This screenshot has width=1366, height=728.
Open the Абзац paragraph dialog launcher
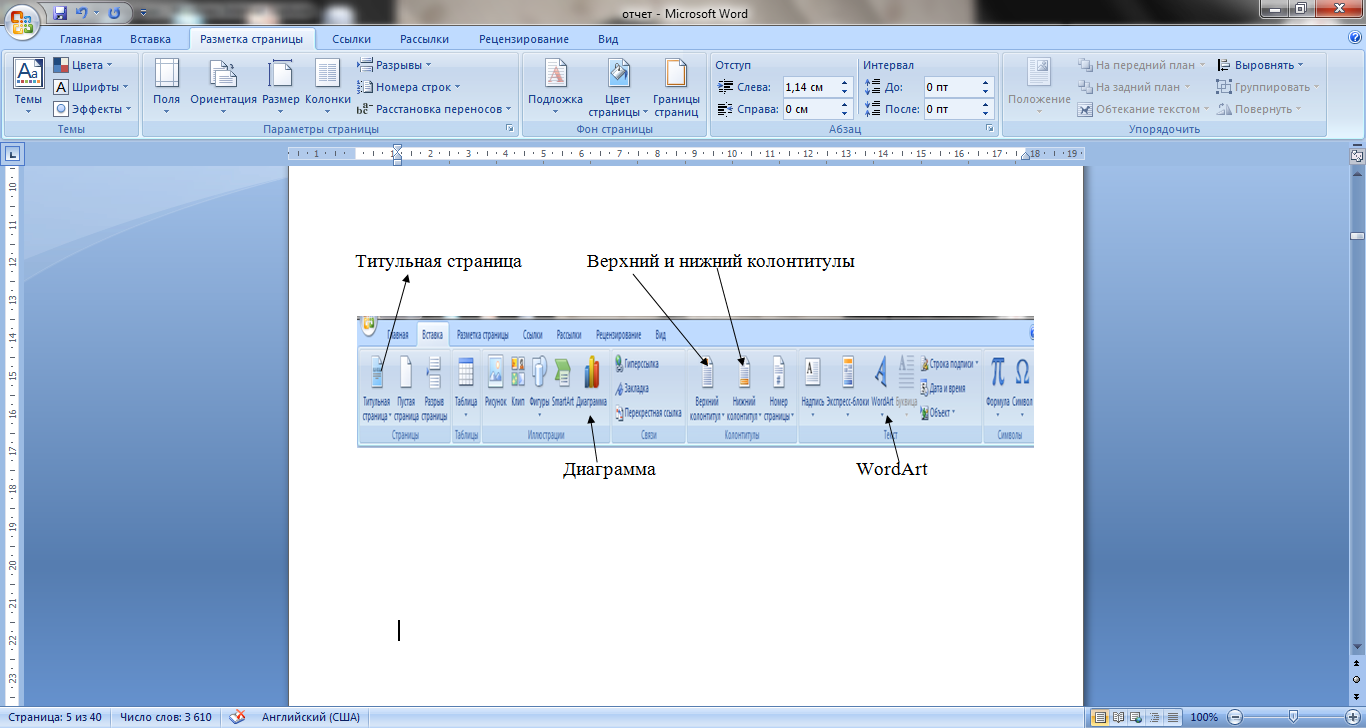coord(989,129)
